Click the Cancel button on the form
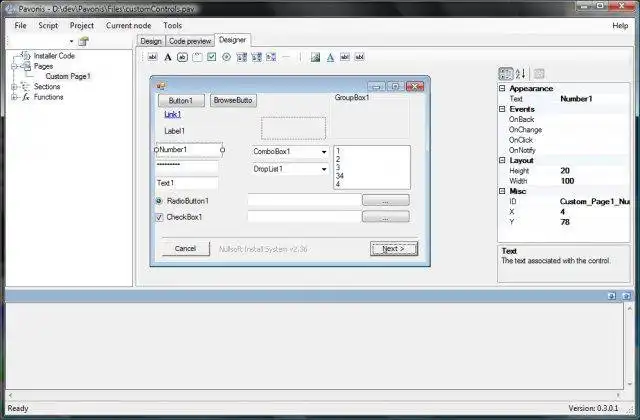 pyautogui.click(x=186, y=249)
